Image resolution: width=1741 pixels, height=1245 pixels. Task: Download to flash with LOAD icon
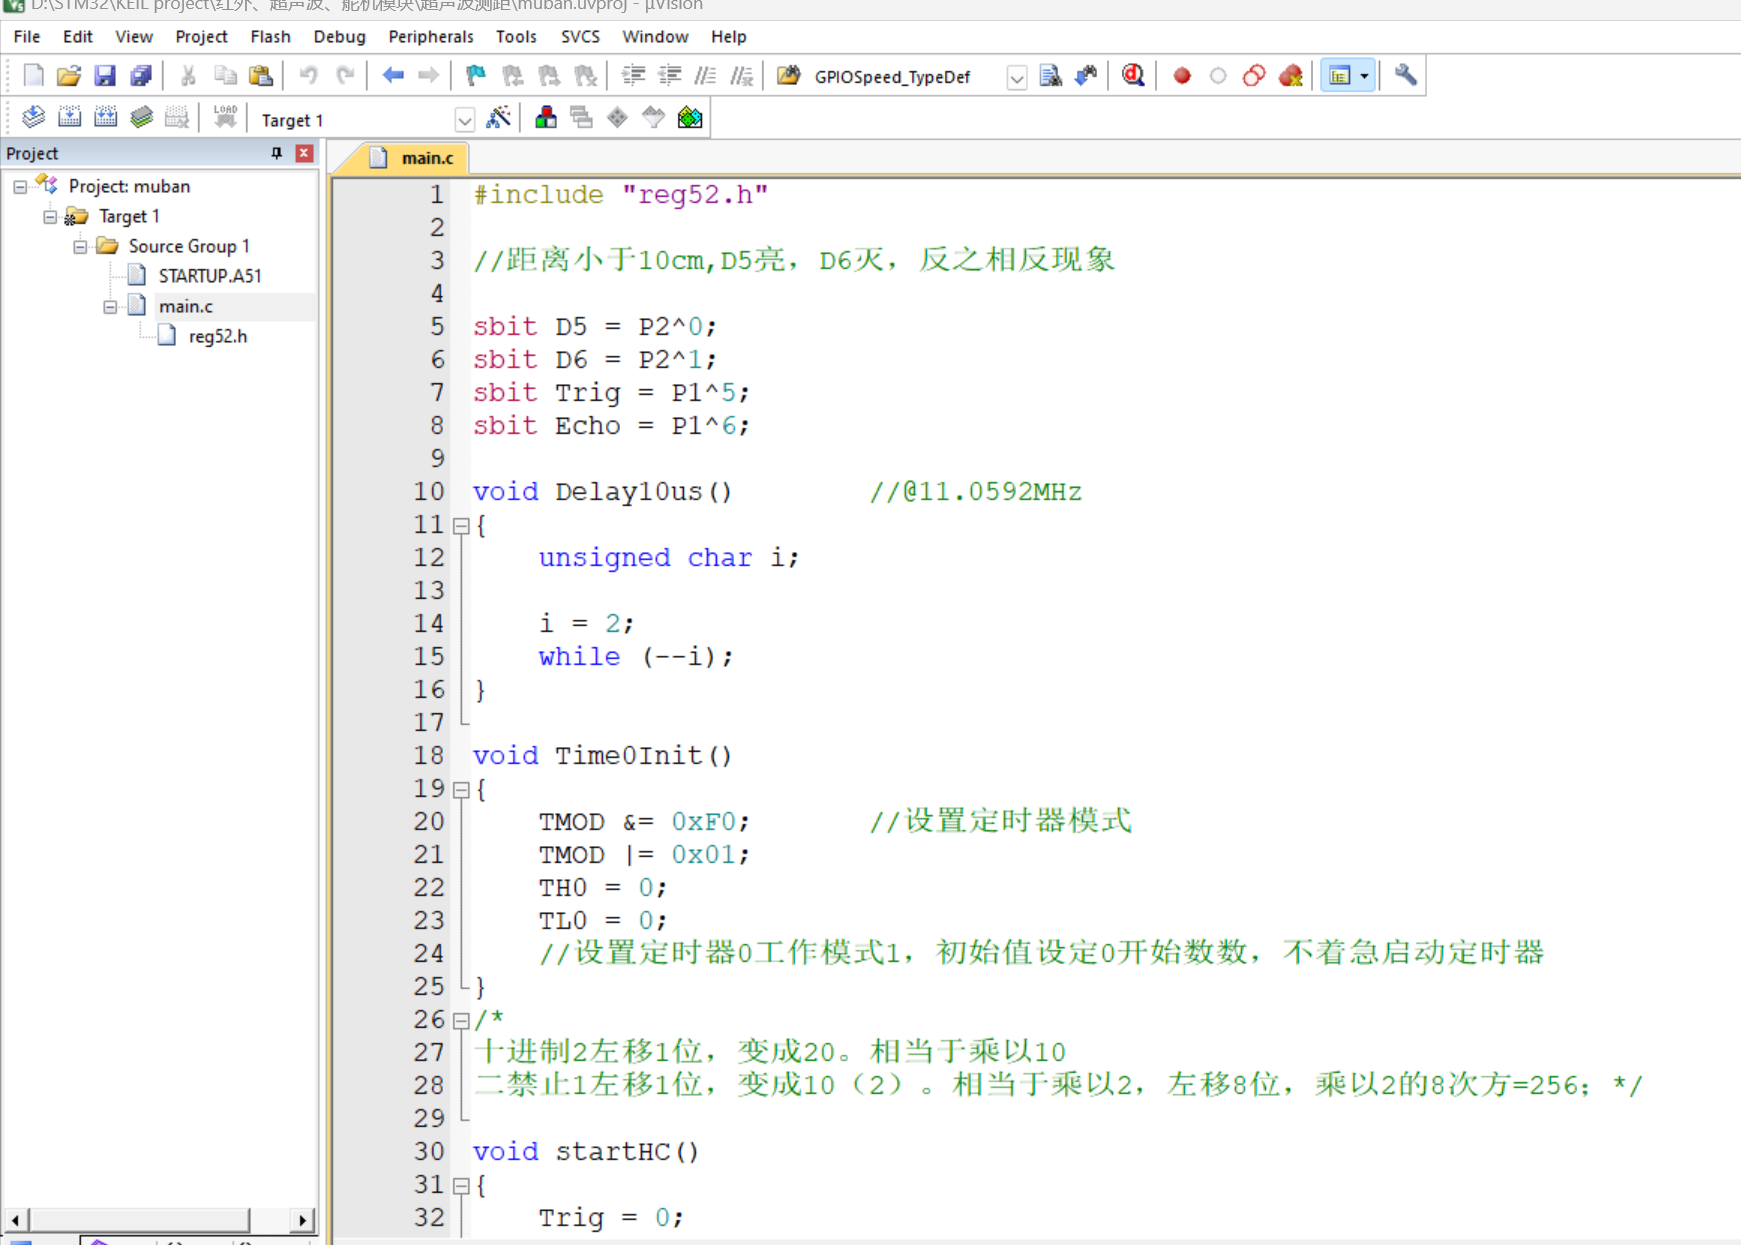(x=225, y=118)
